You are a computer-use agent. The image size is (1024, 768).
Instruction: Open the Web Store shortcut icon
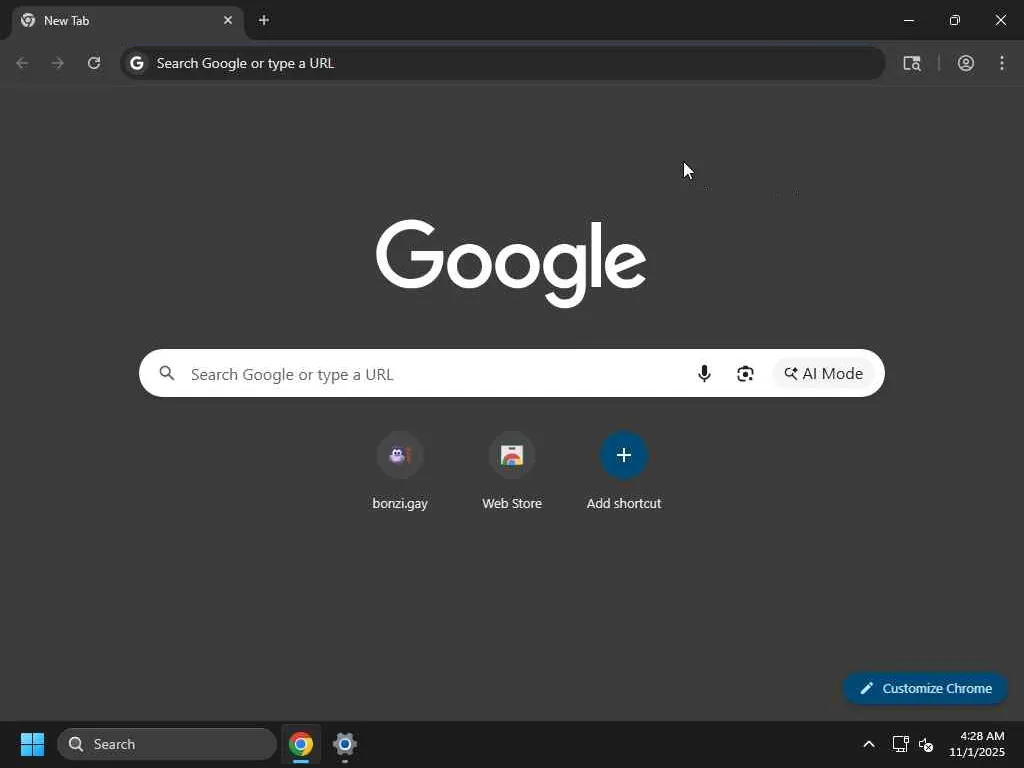[512, 455]
